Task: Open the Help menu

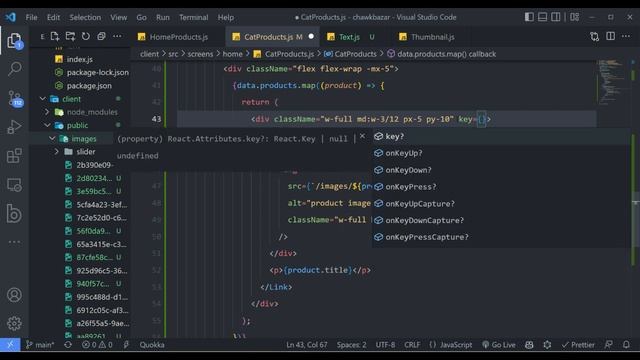Action: tap(226, 18)
